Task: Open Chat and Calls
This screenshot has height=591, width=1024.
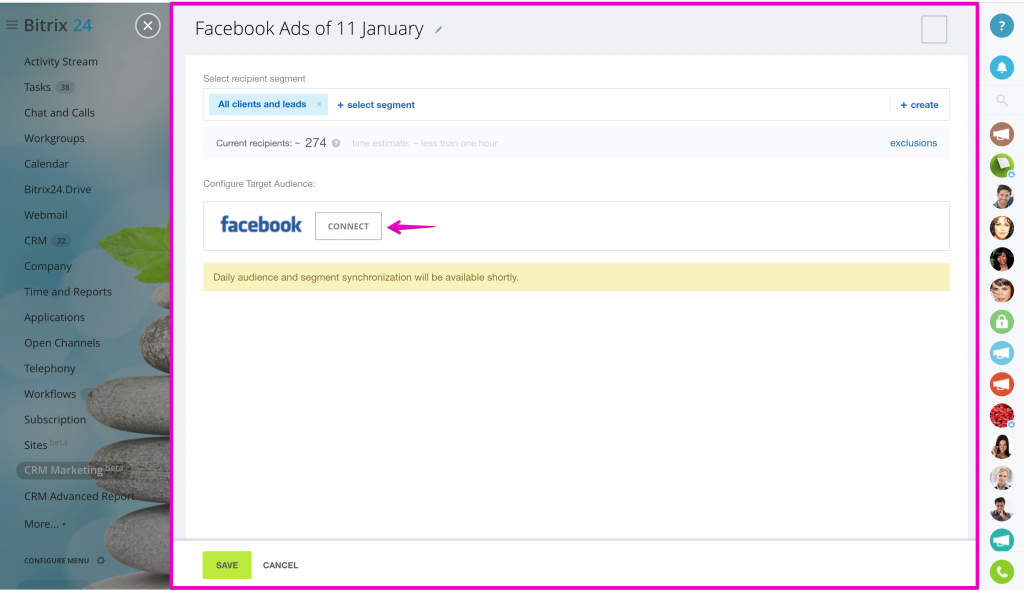Action: [x=59, y=112]
